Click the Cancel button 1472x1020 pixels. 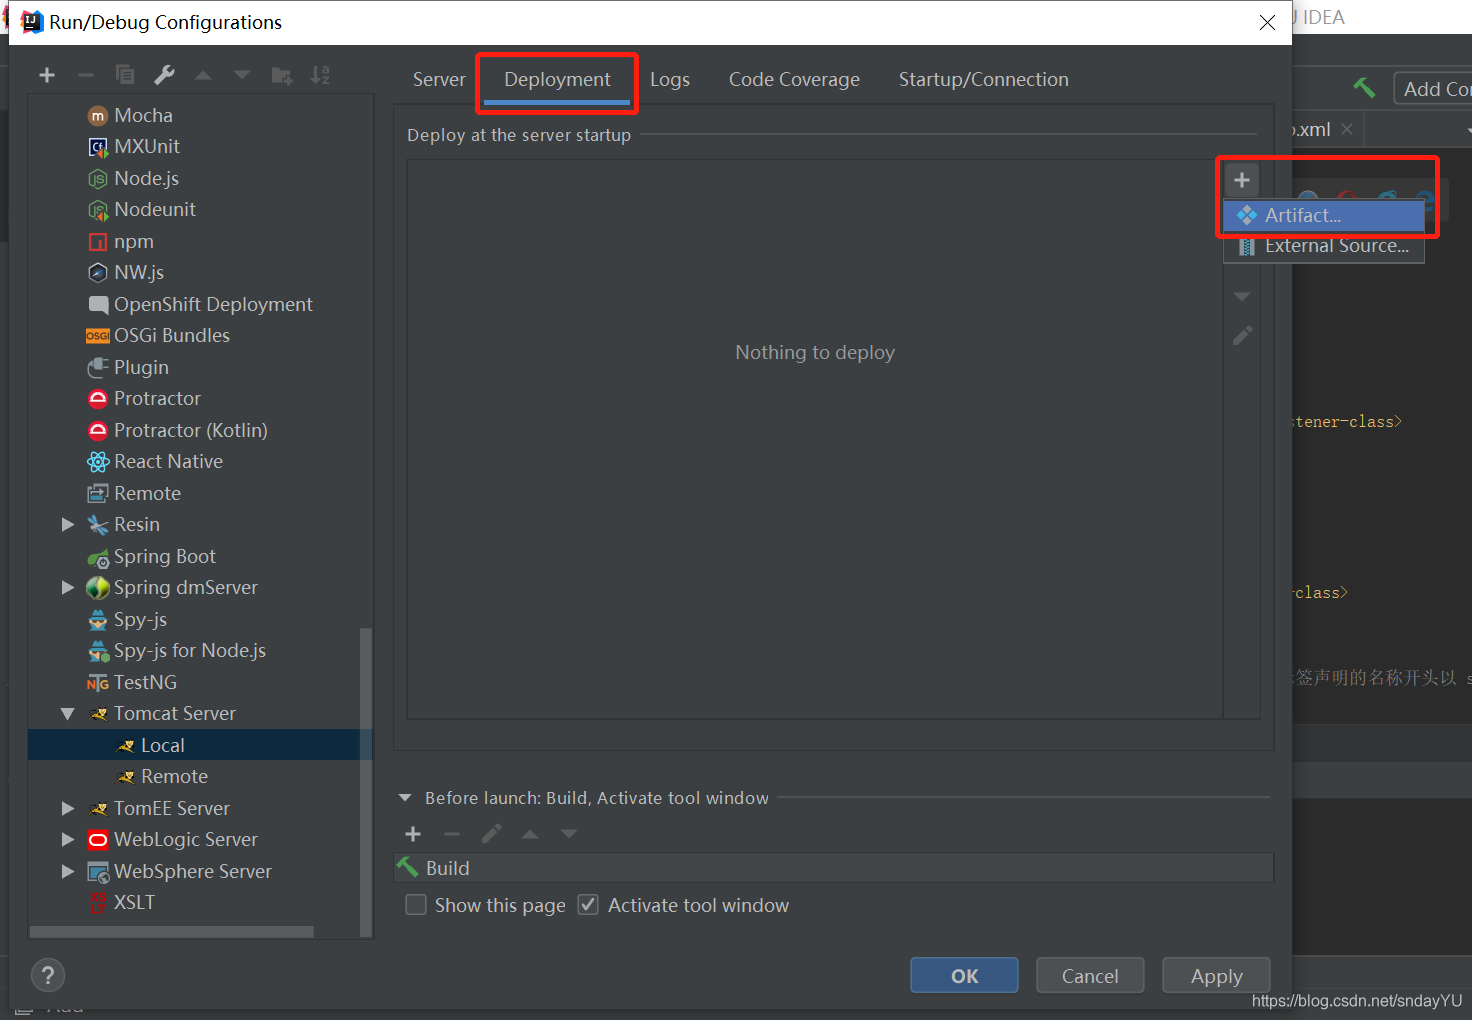(1090, 976)
